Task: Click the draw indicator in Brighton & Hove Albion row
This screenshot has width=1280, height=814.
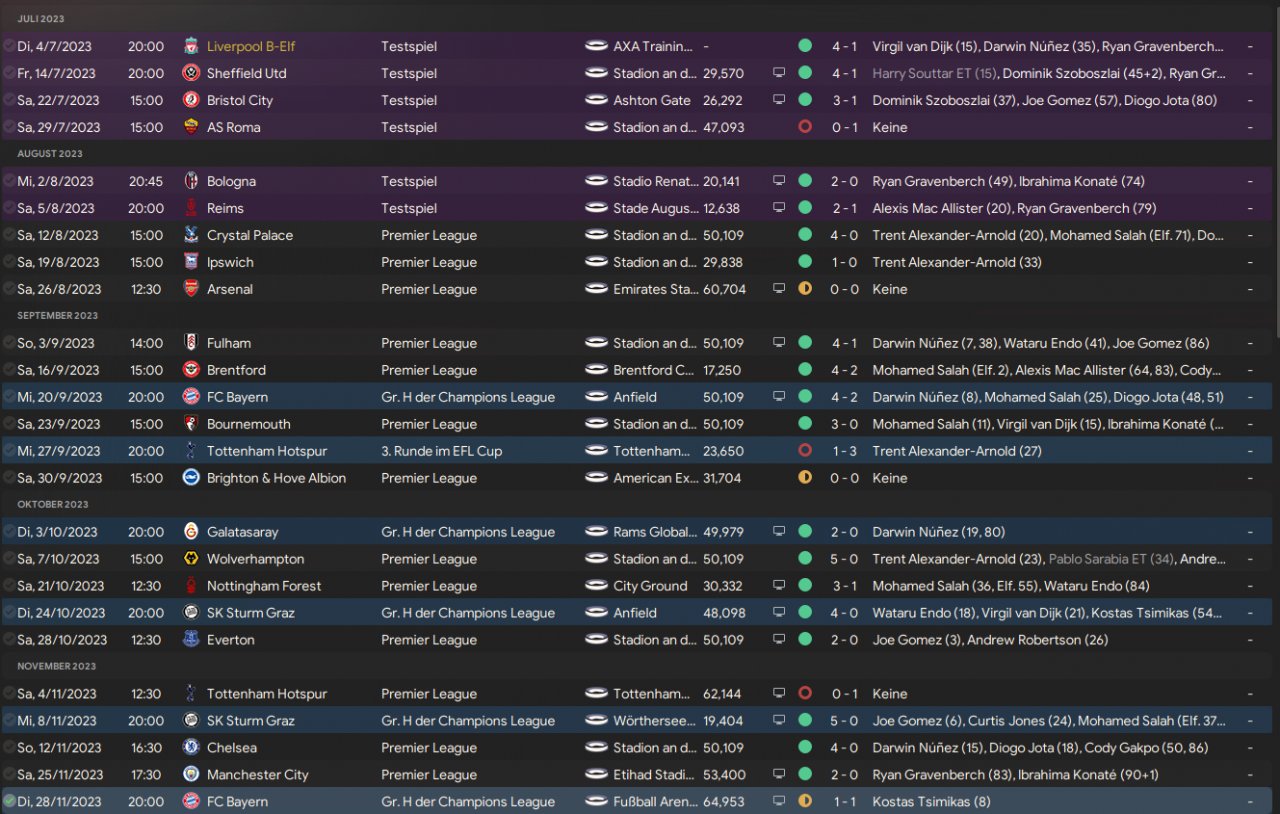Action: [x=805, y=478]
